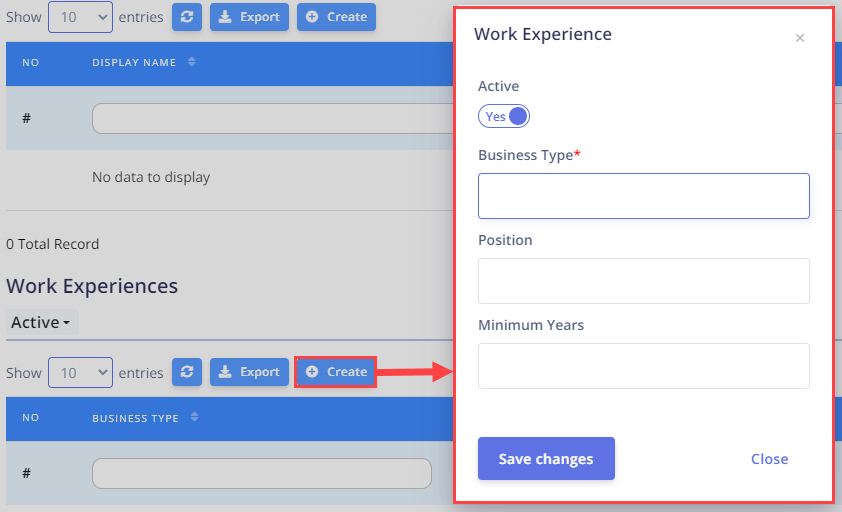The height and width of the screenshot is (512, 842).
Task: Click the Business Type column filter box
Action: pos(262,473)
